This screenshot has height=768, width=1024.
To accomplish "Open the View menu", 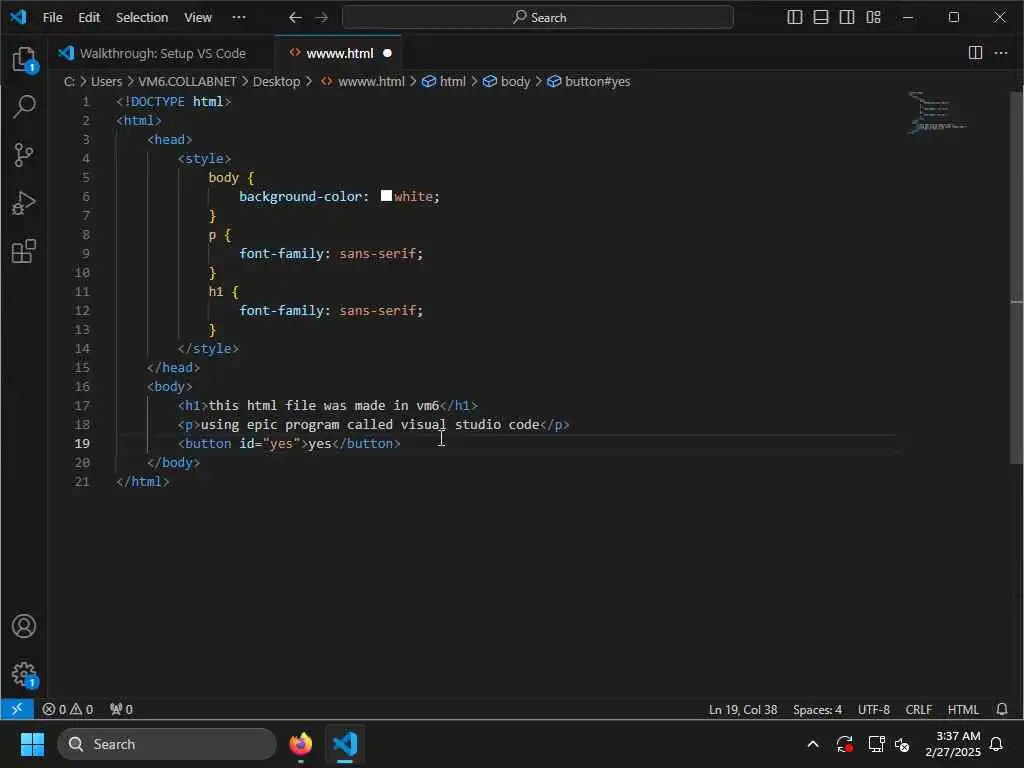I will (198, 18).
